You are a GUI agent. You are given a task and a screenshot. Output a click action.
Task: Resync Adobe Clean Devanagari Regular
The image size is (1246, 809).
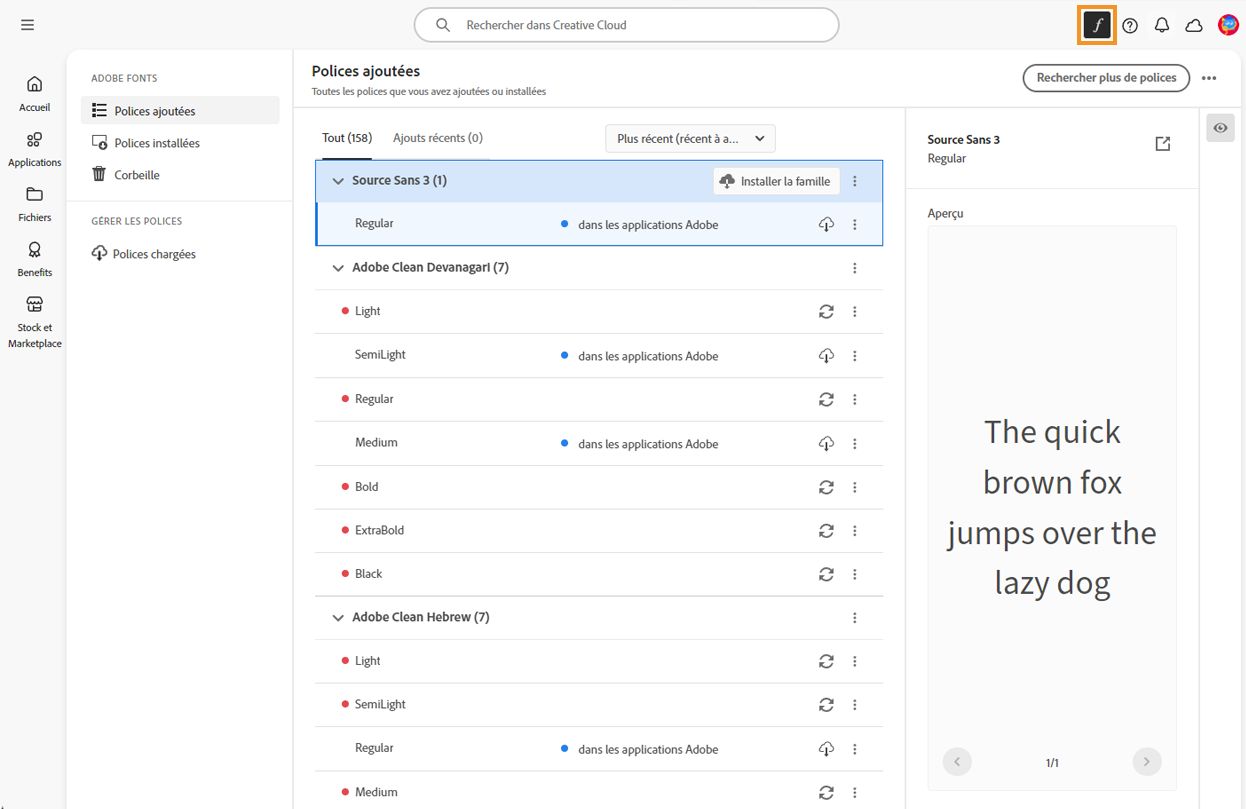click(826, 399)
